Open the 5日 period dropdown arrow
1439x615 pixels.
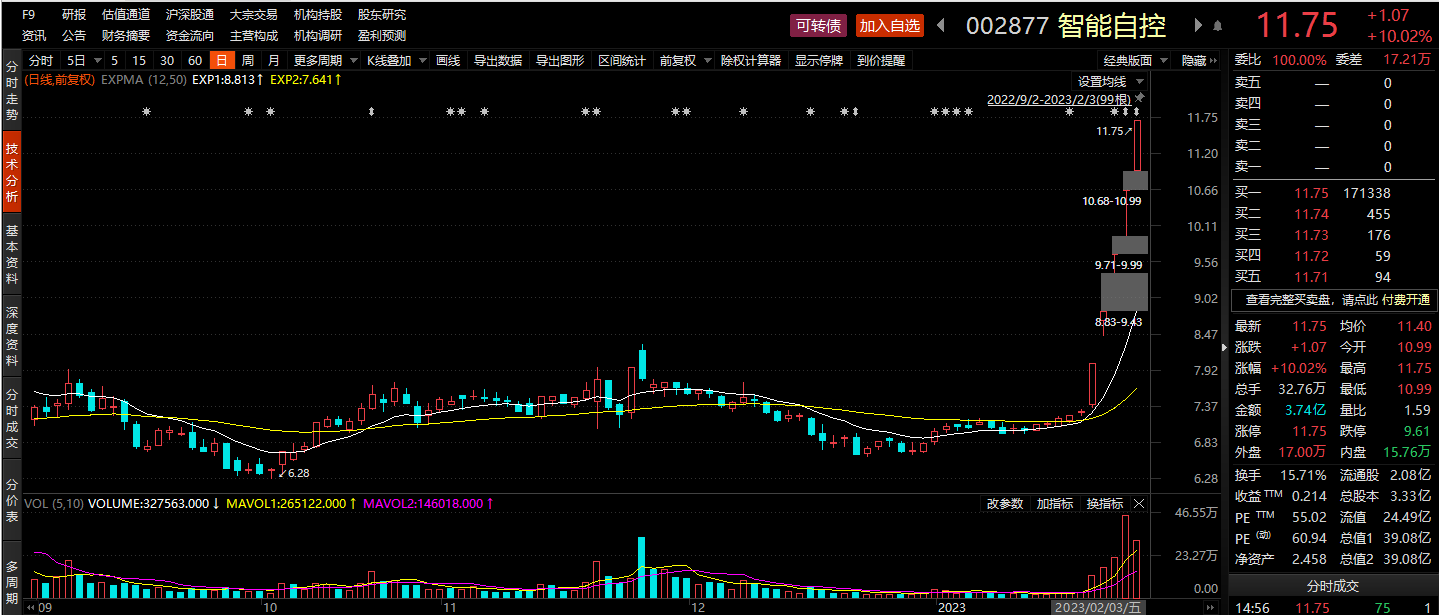99,60
